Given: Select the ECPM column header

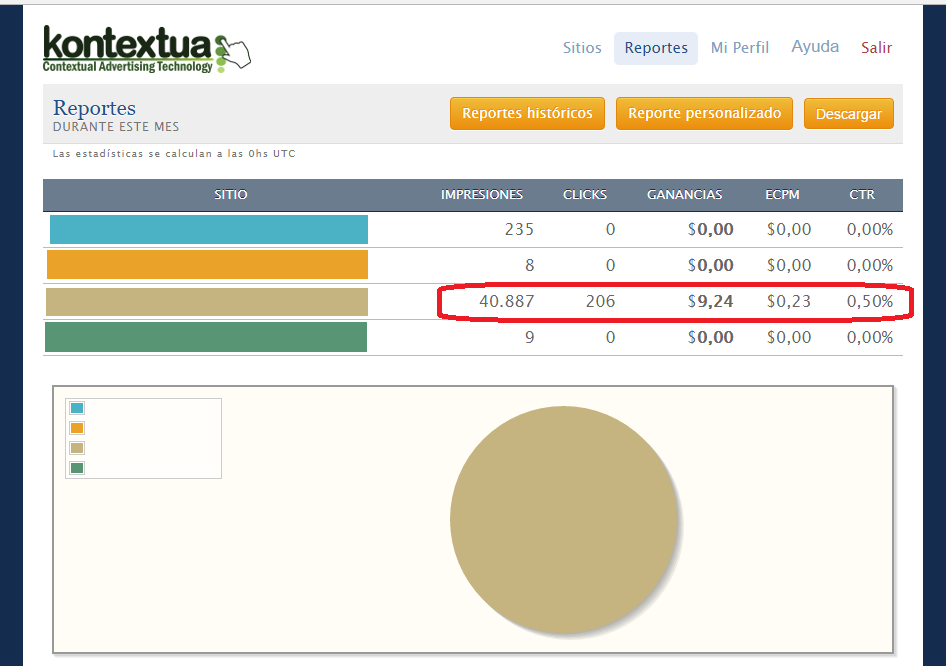Looking at the screenshot, I should [782, 195].
